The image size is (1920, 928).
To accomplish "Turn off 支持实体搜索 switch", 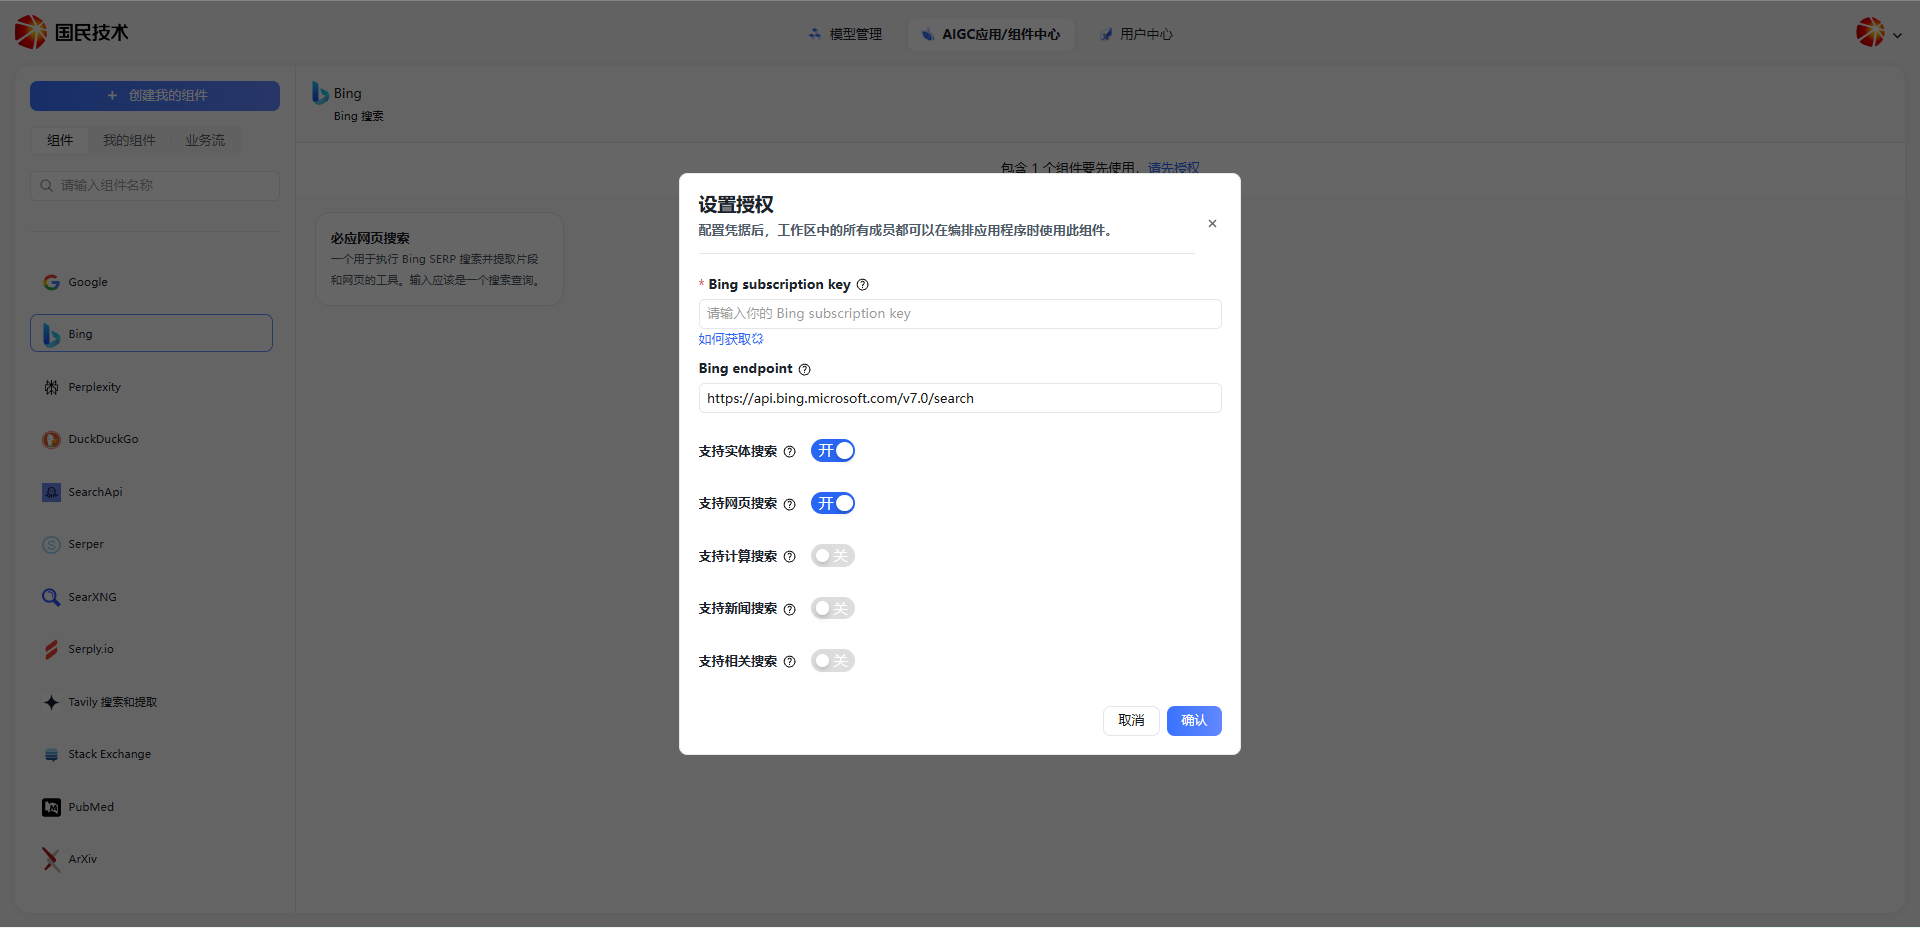I will click(x=832, y=451).
